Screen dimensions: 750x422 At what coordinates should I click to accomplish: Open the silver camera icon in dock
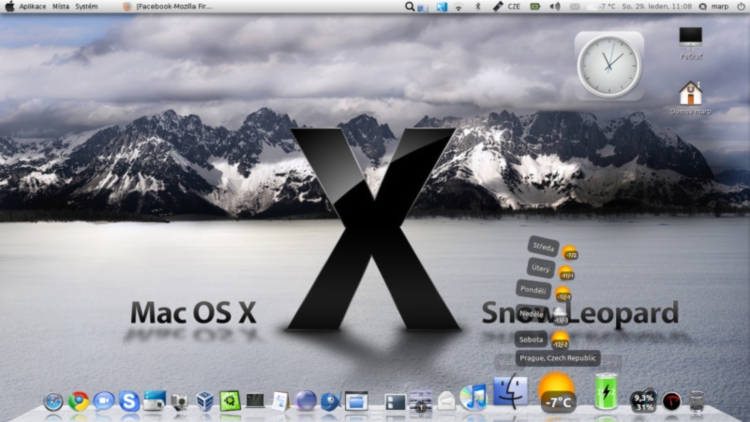(x=179, y=401)
